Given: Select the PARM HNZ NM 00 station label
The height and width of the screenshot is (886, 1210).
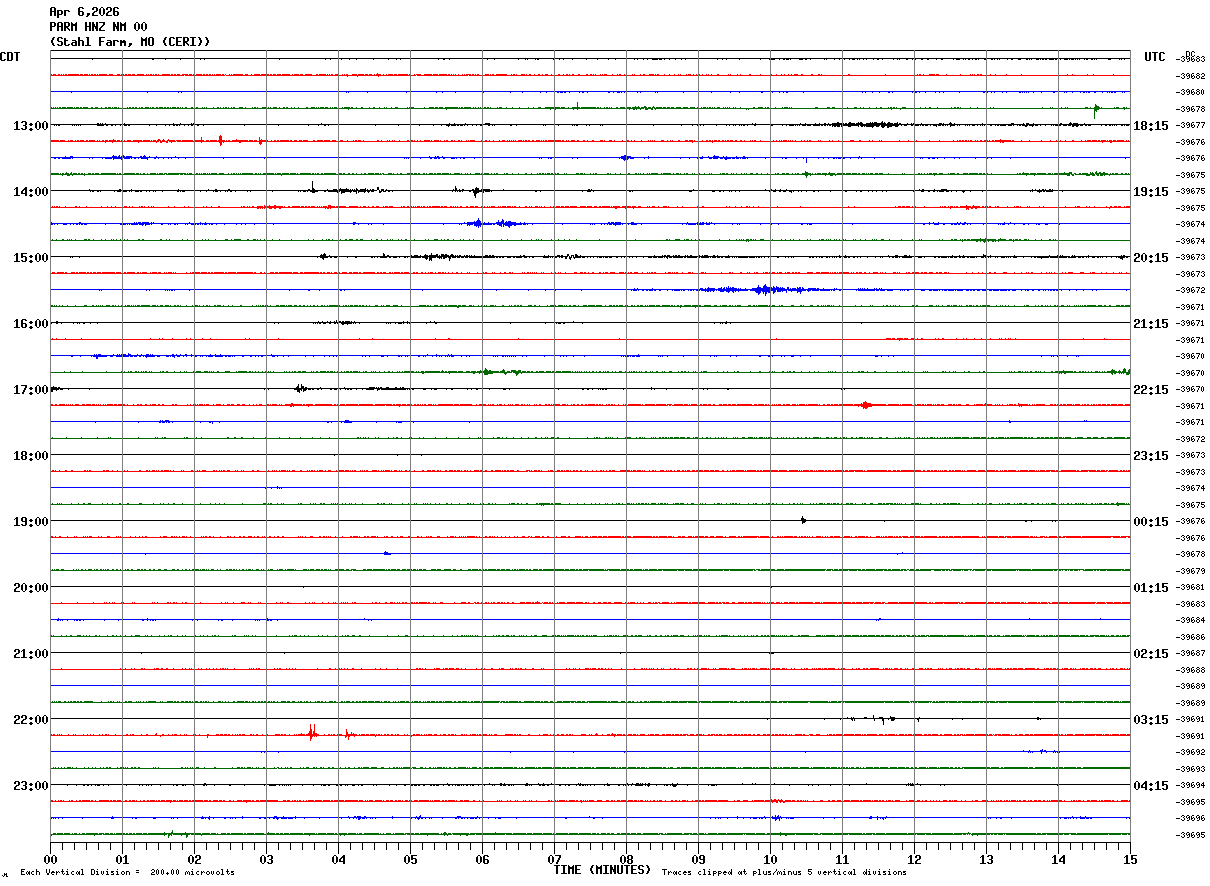Looking at the screenshot, I should (x=98, y=27).
